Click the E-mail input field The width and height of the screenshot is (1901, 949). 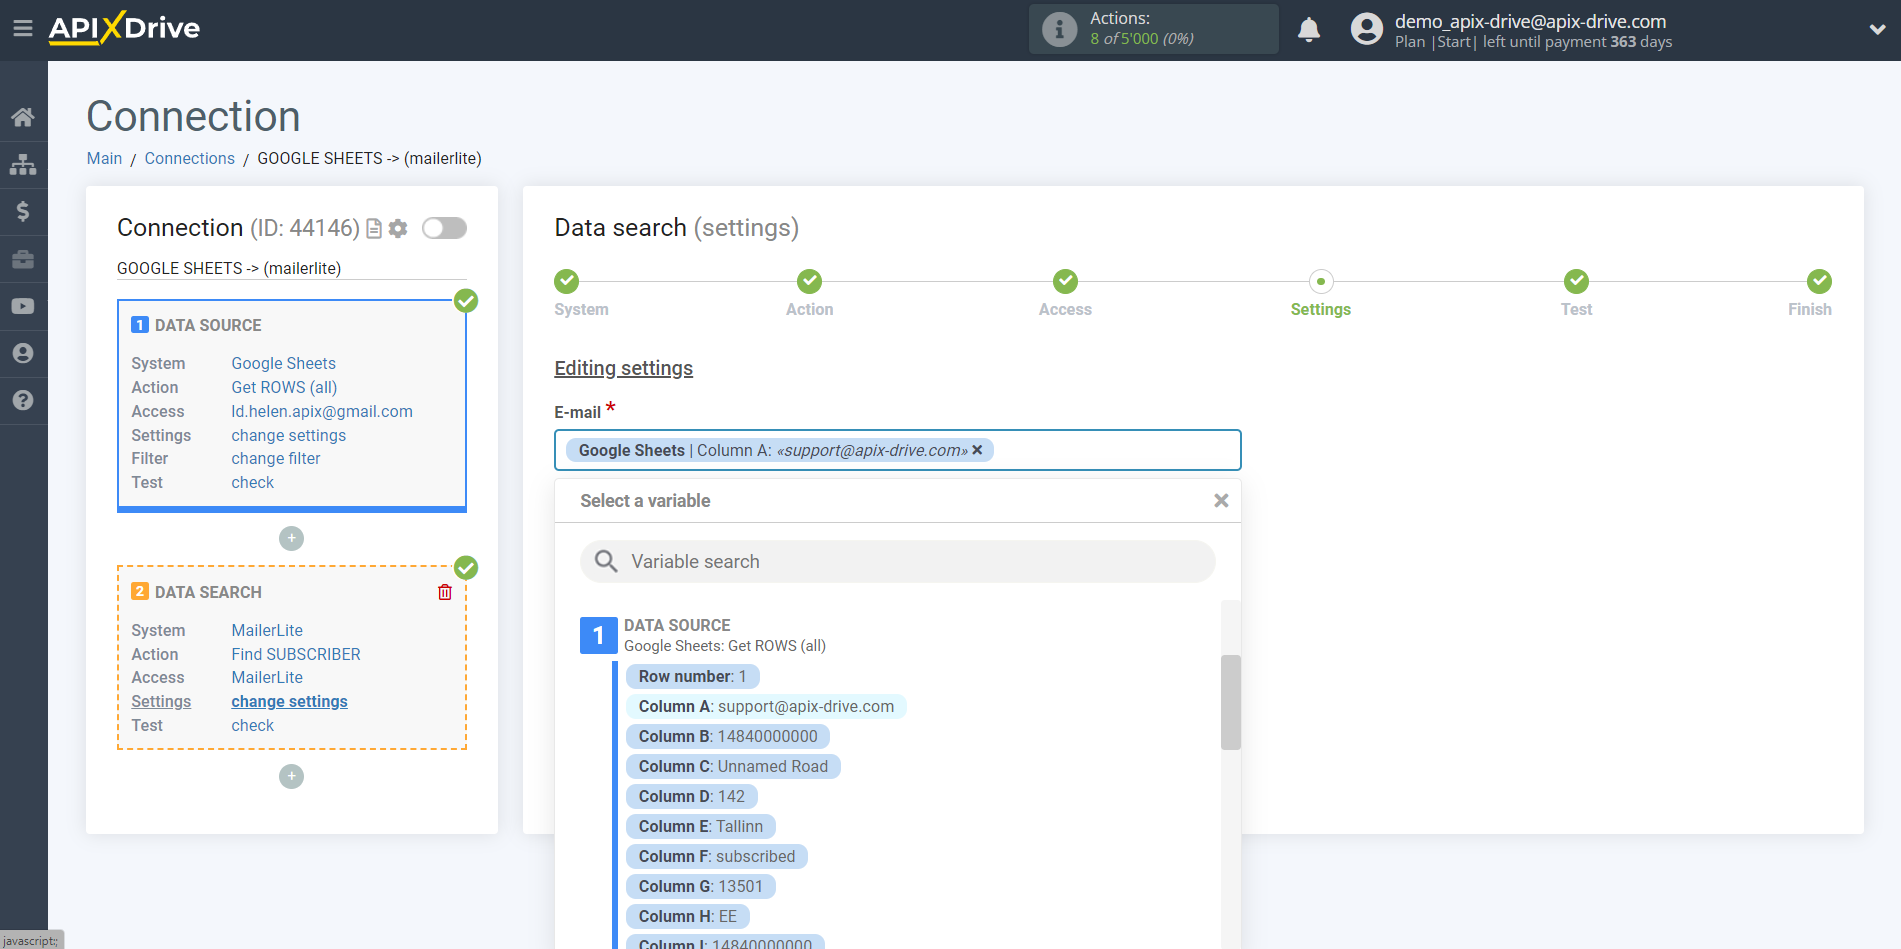897,450
